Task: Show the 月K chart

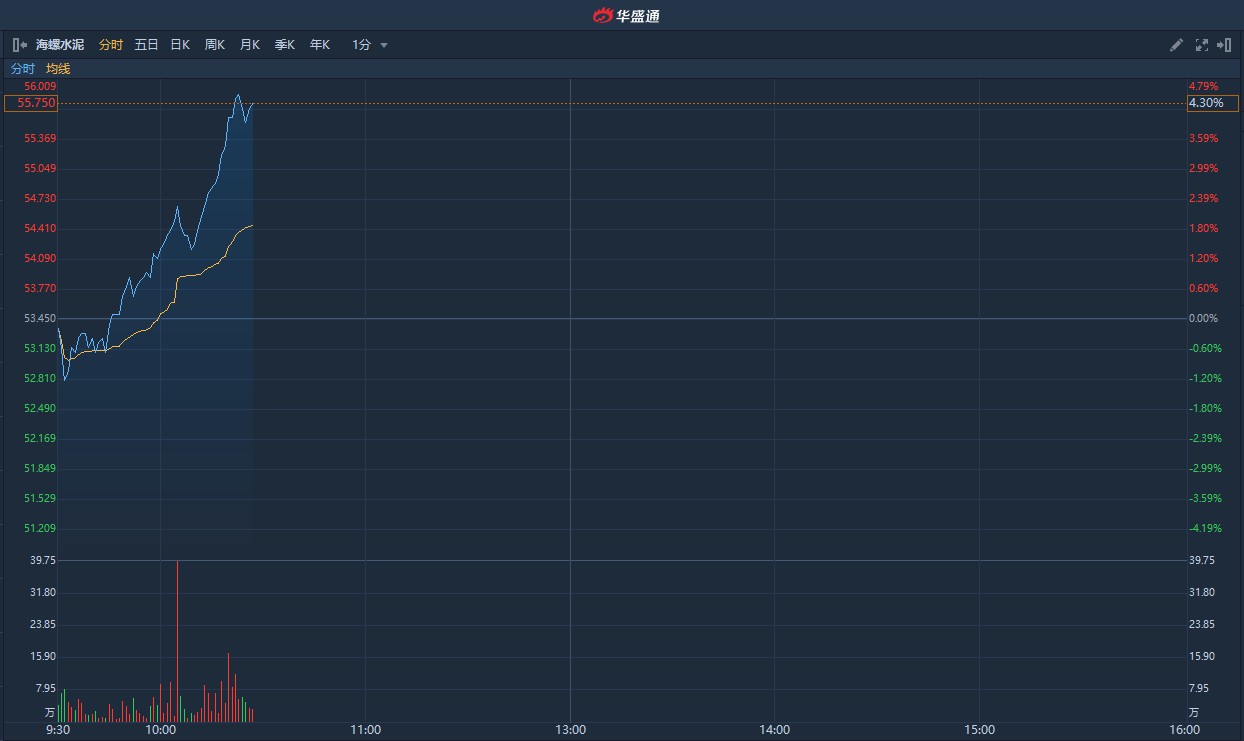Action: [249, 45]
